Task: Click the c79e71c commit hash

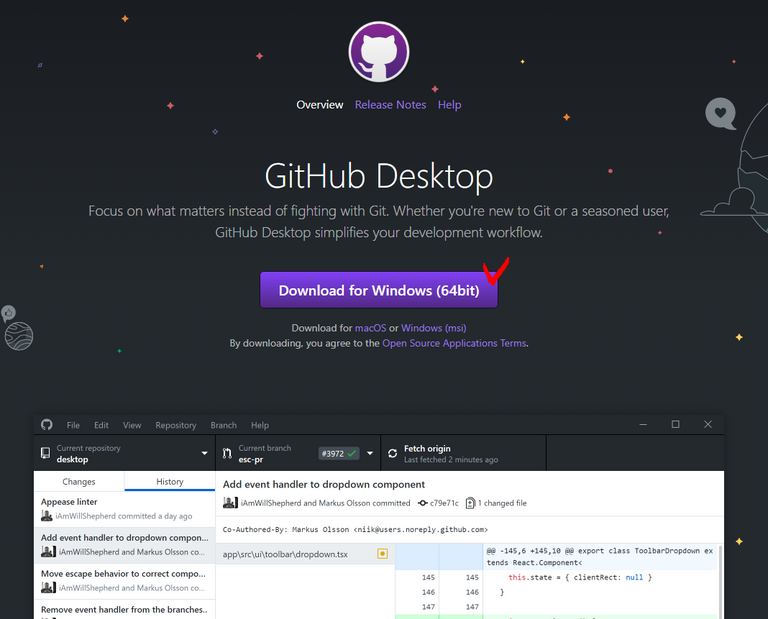Action: (444, 503)
